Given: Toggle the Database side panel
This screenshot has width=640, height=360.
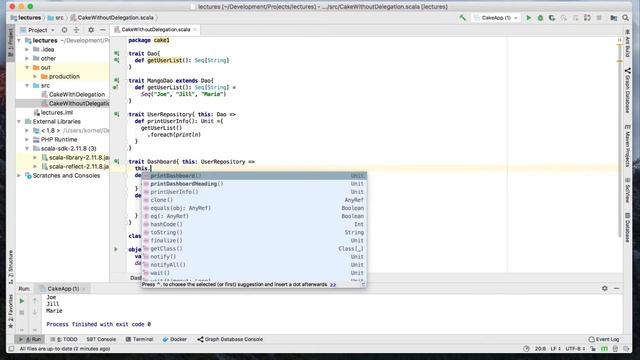Looking at the screenshot, I should click(627, 227).
